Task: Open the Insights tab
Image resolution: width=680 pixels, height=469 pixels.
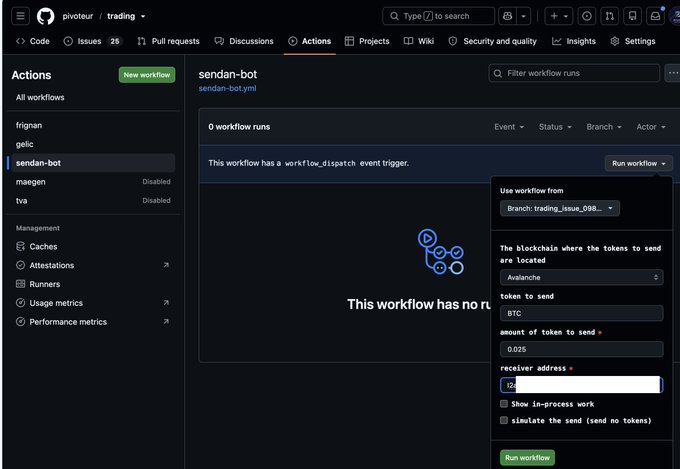Action: click(x=574, y=41)
